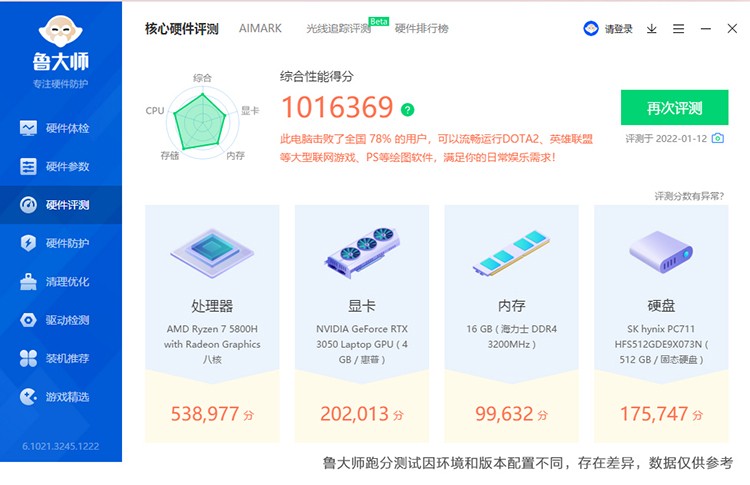Click the 请登录 login link
750x485 pixels.
[x=618, y=29]
